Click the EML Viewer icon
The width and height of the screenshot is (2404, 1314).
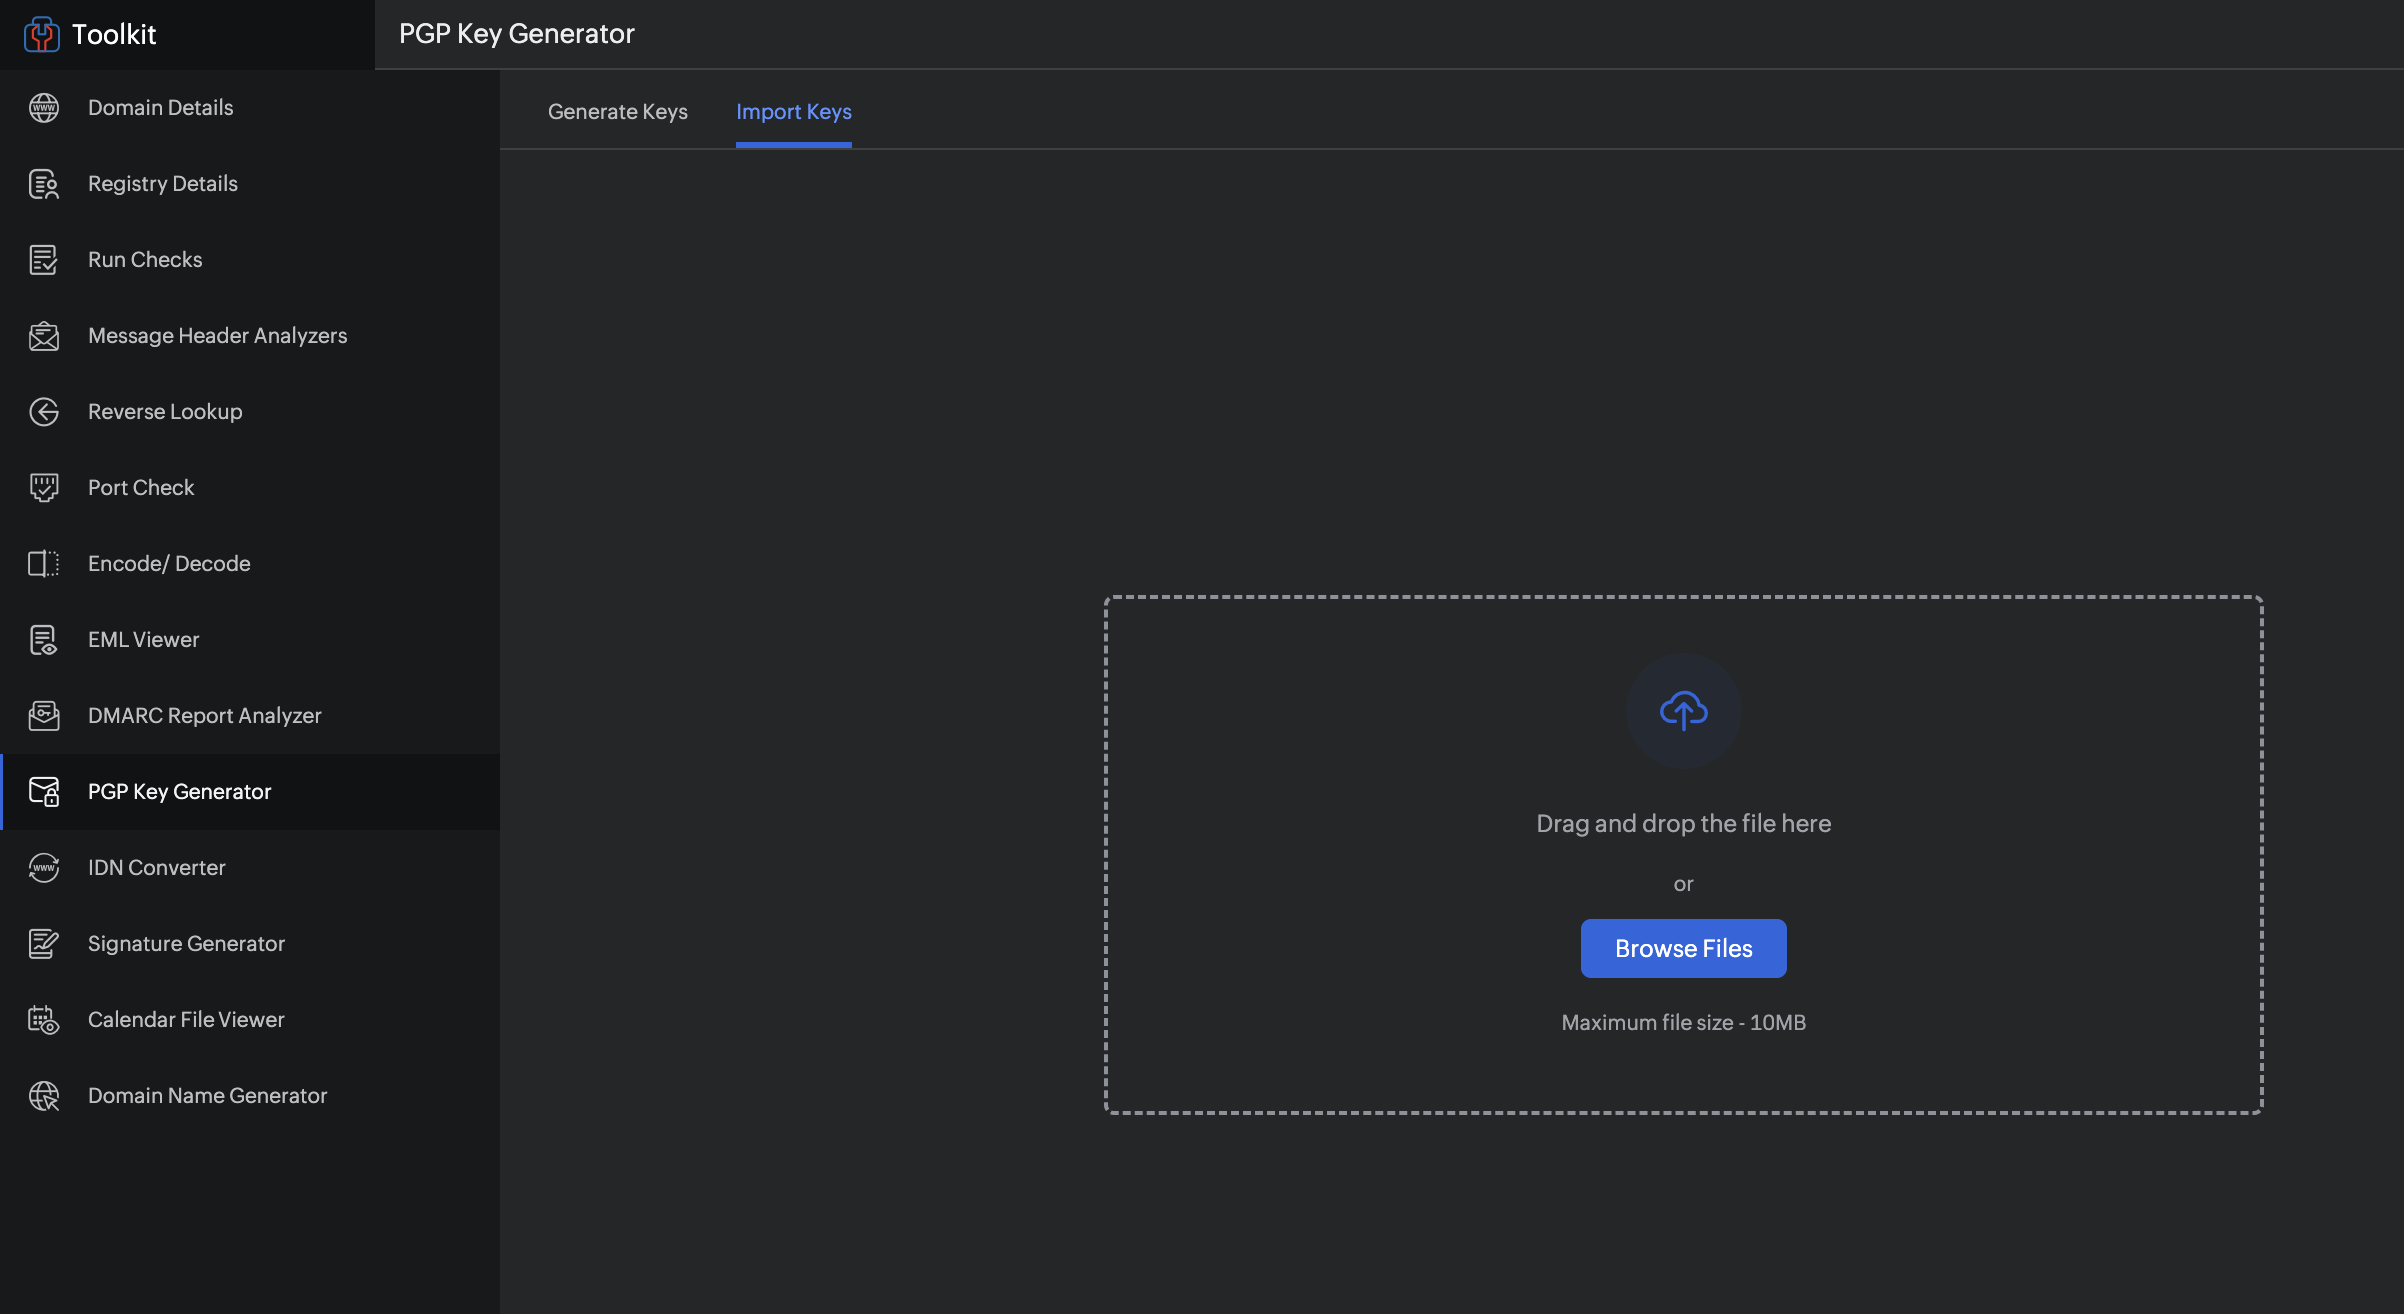(44, 640)
